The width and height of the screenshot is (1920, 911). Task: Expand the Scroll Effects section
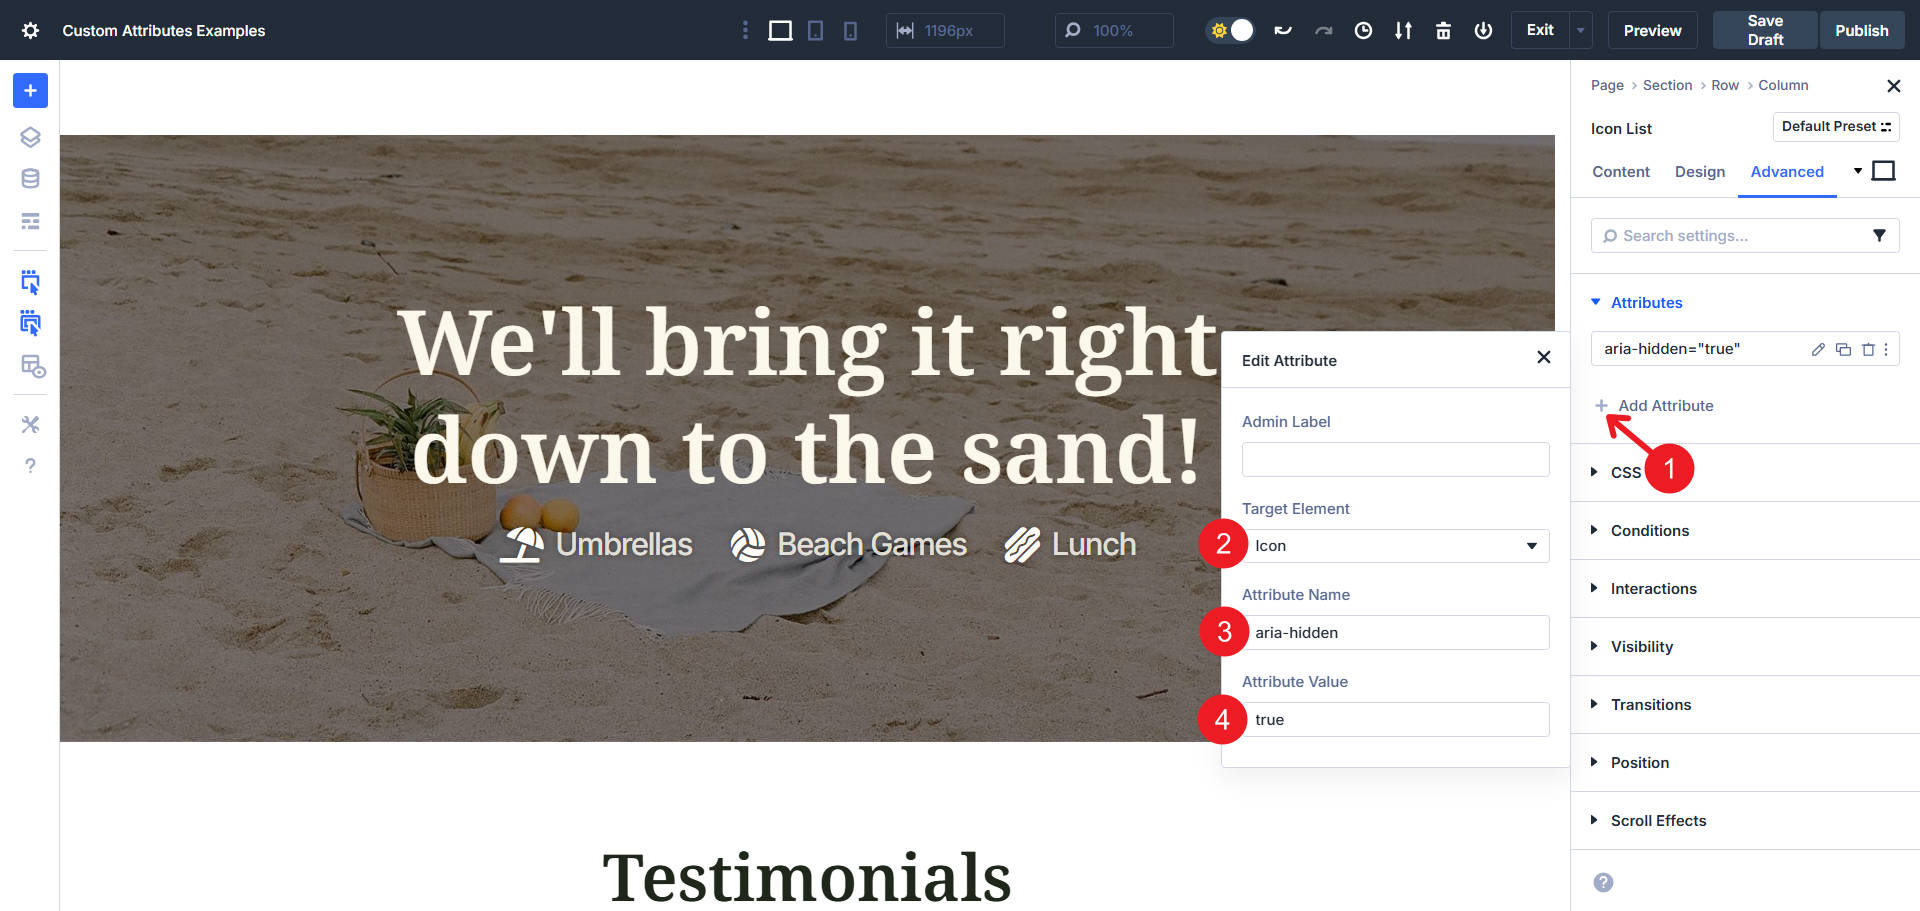coord(1658,821)
